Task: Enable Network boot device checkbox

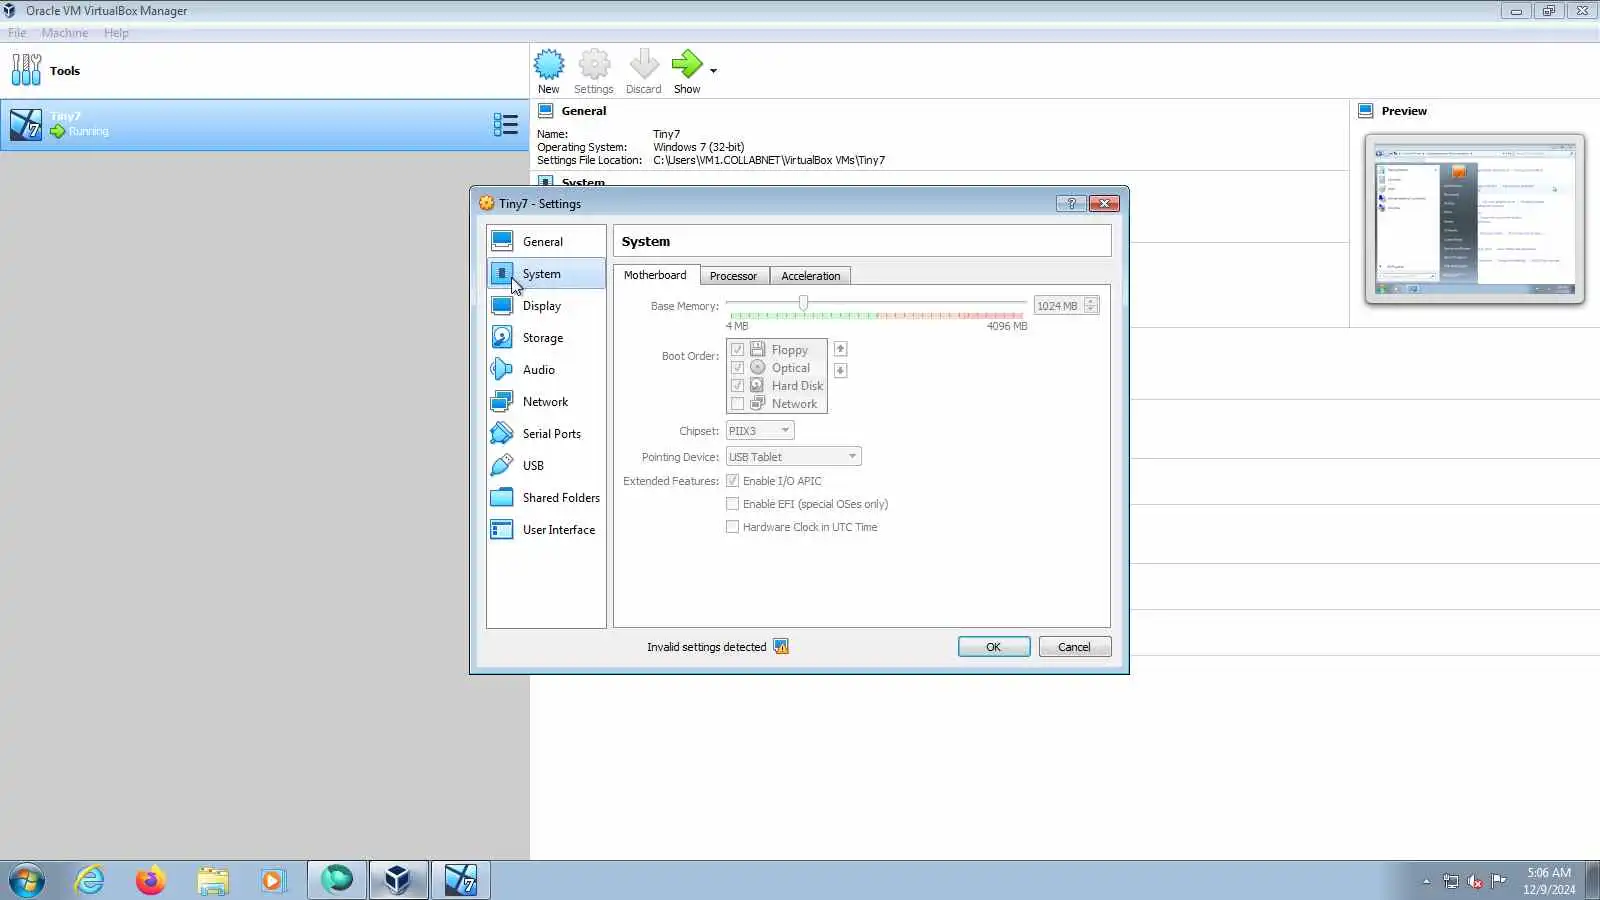Action: pyautogui.click(x=737, y=404)
